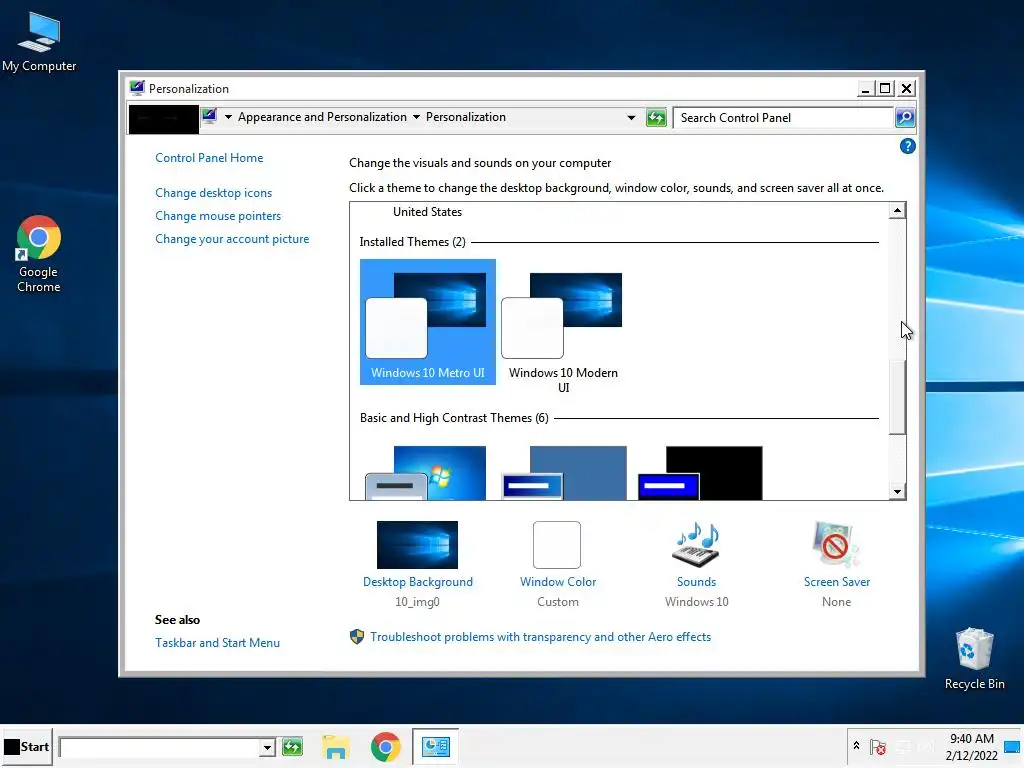Click theme list scroll up arrow
Image resolution: width=1024 pixels, height=768 pixels.
click(897, 210)
